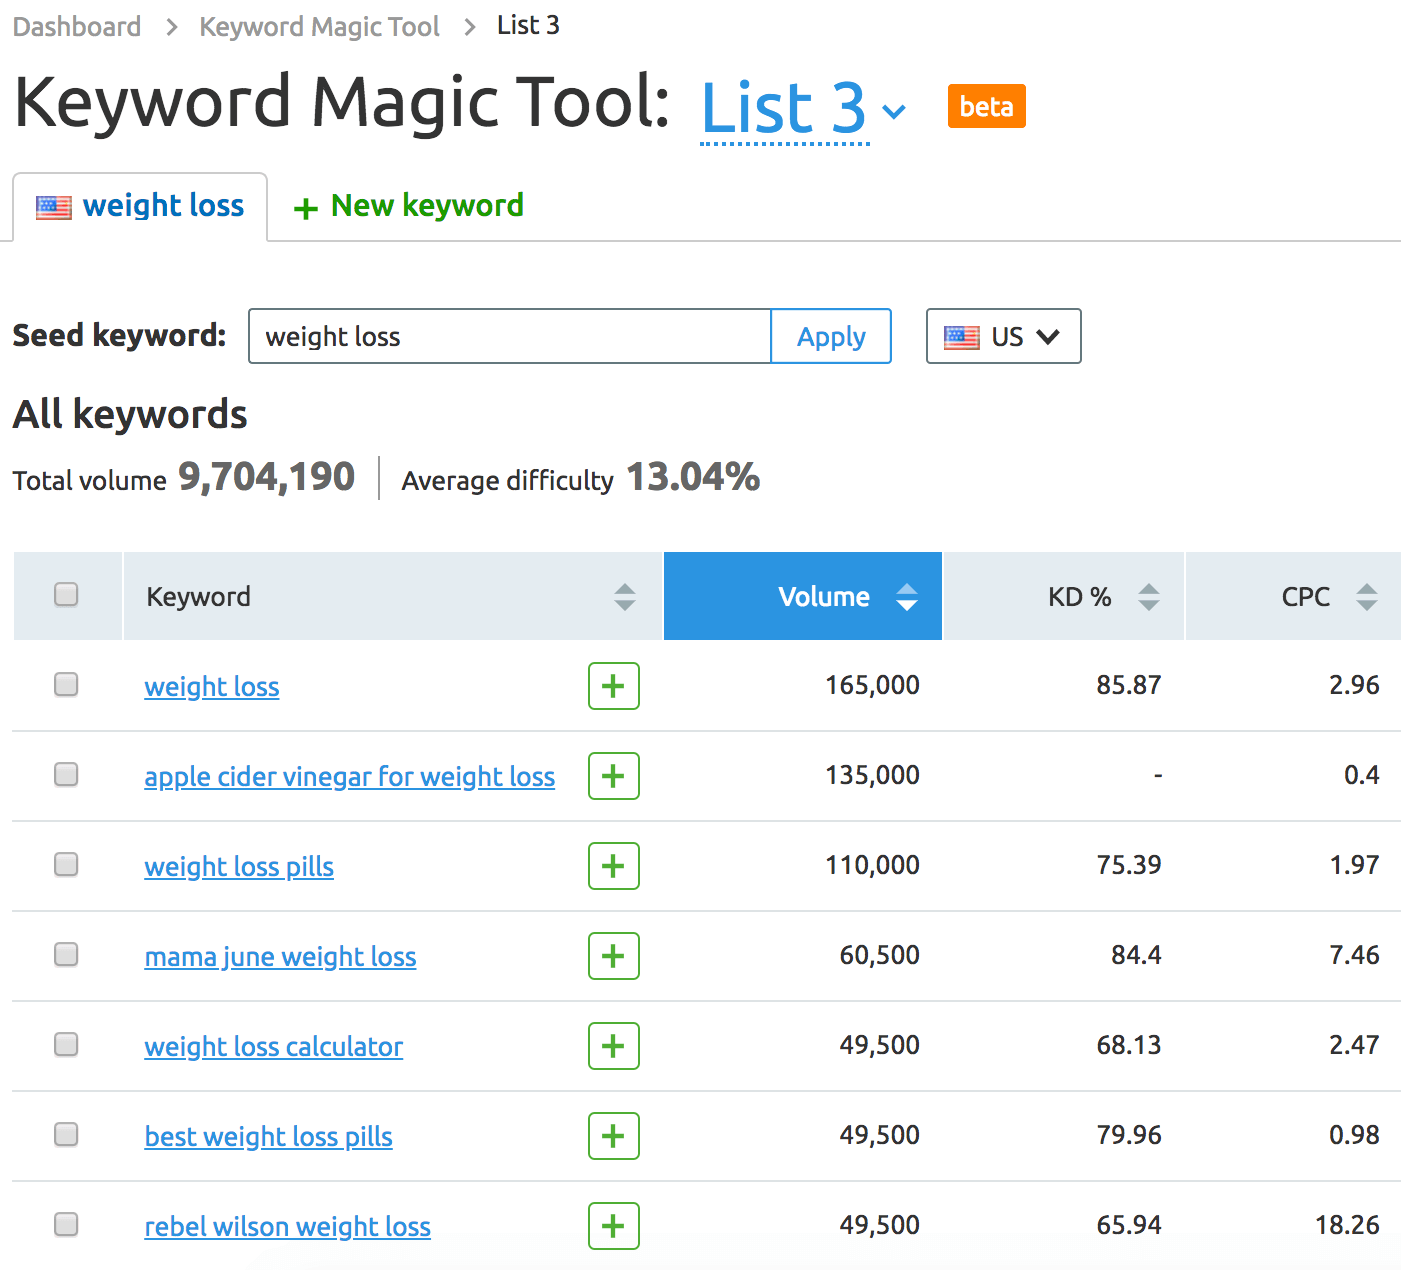Check the 'weight loss pills' row checkbox
This screenshot has width=1401, height=1270.
click(x=66, y=864)
